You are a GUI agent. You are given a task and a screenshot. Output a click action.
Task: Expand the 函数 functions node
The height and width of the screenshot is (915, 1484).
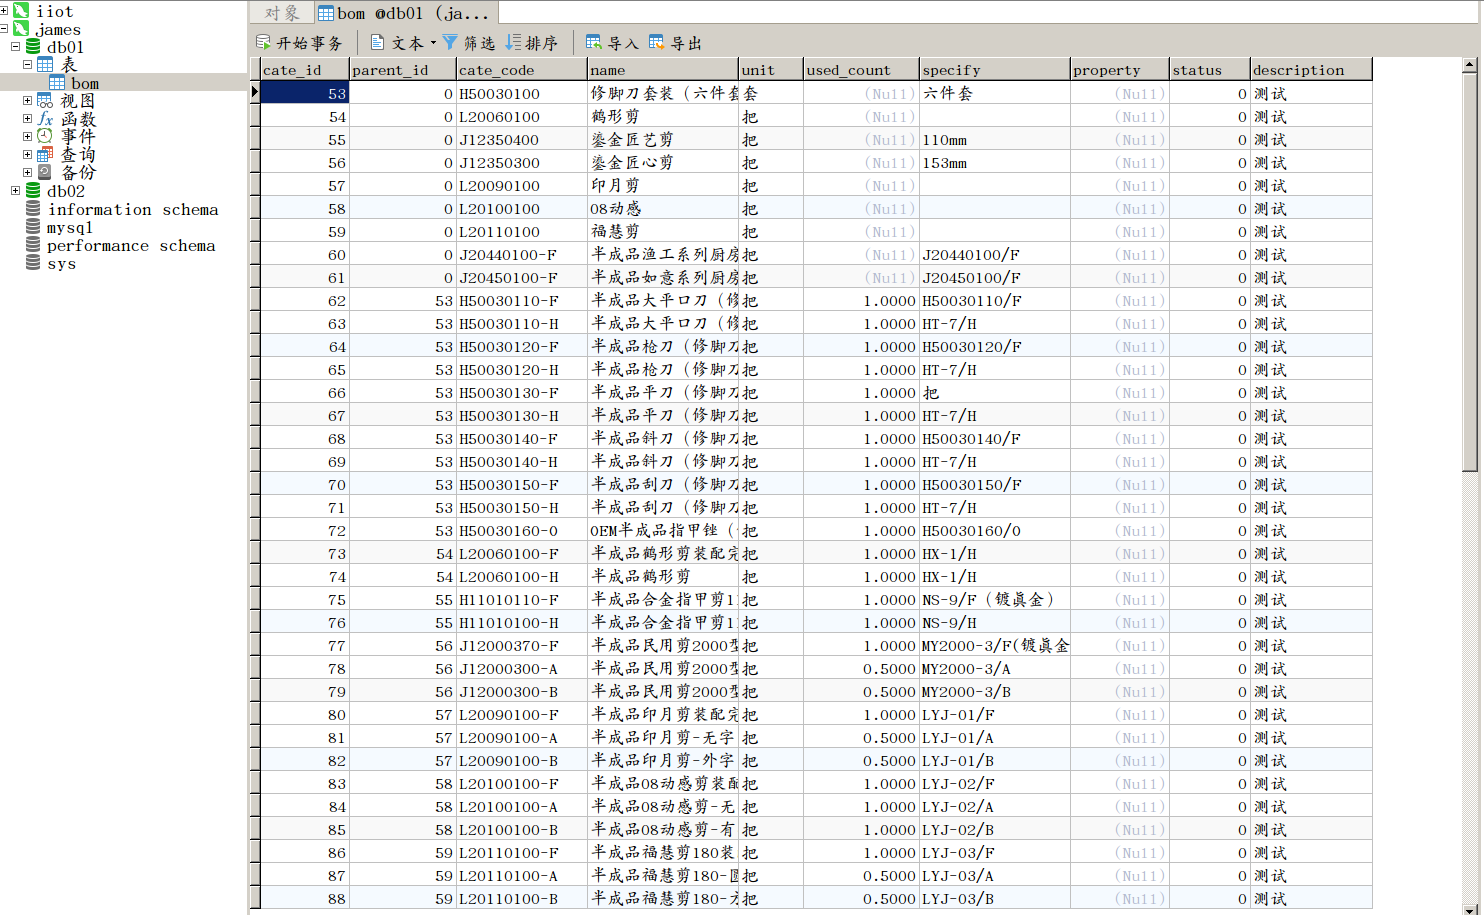point(28,119)
